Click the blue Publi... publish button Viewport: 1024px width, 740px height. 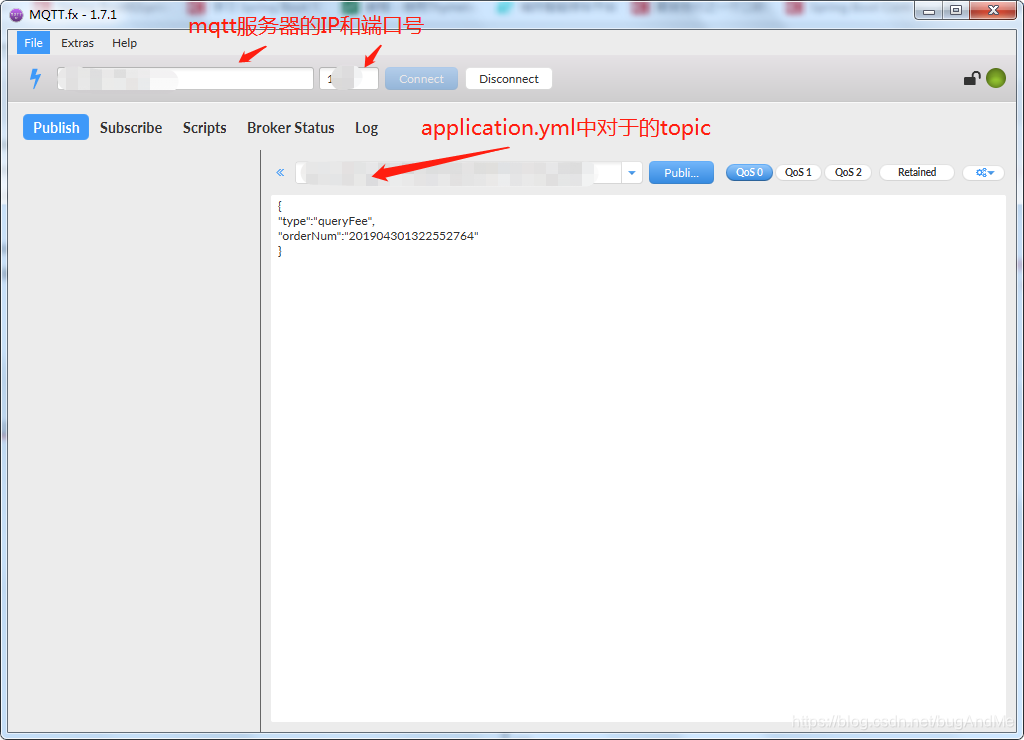[681, 173]
